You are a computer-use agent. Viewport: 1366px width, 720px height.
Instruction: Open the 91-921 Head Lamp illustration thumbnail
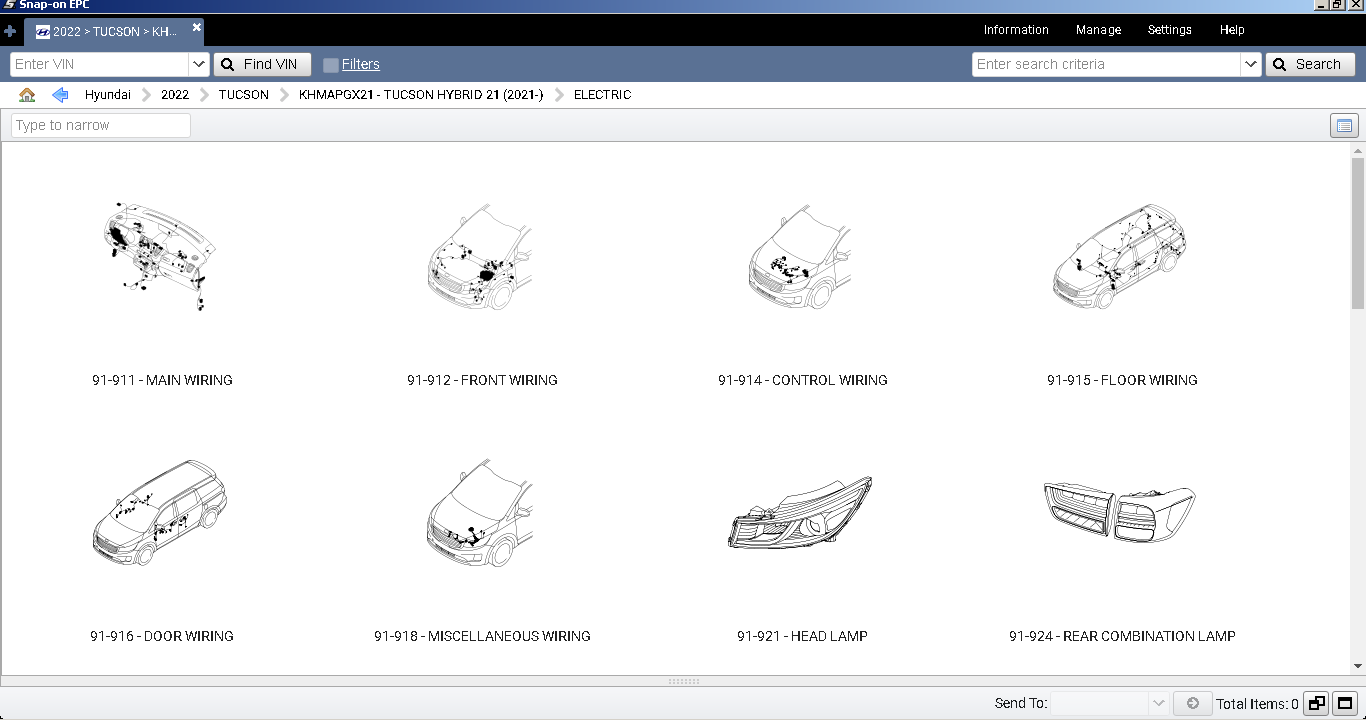coord(801,512)
